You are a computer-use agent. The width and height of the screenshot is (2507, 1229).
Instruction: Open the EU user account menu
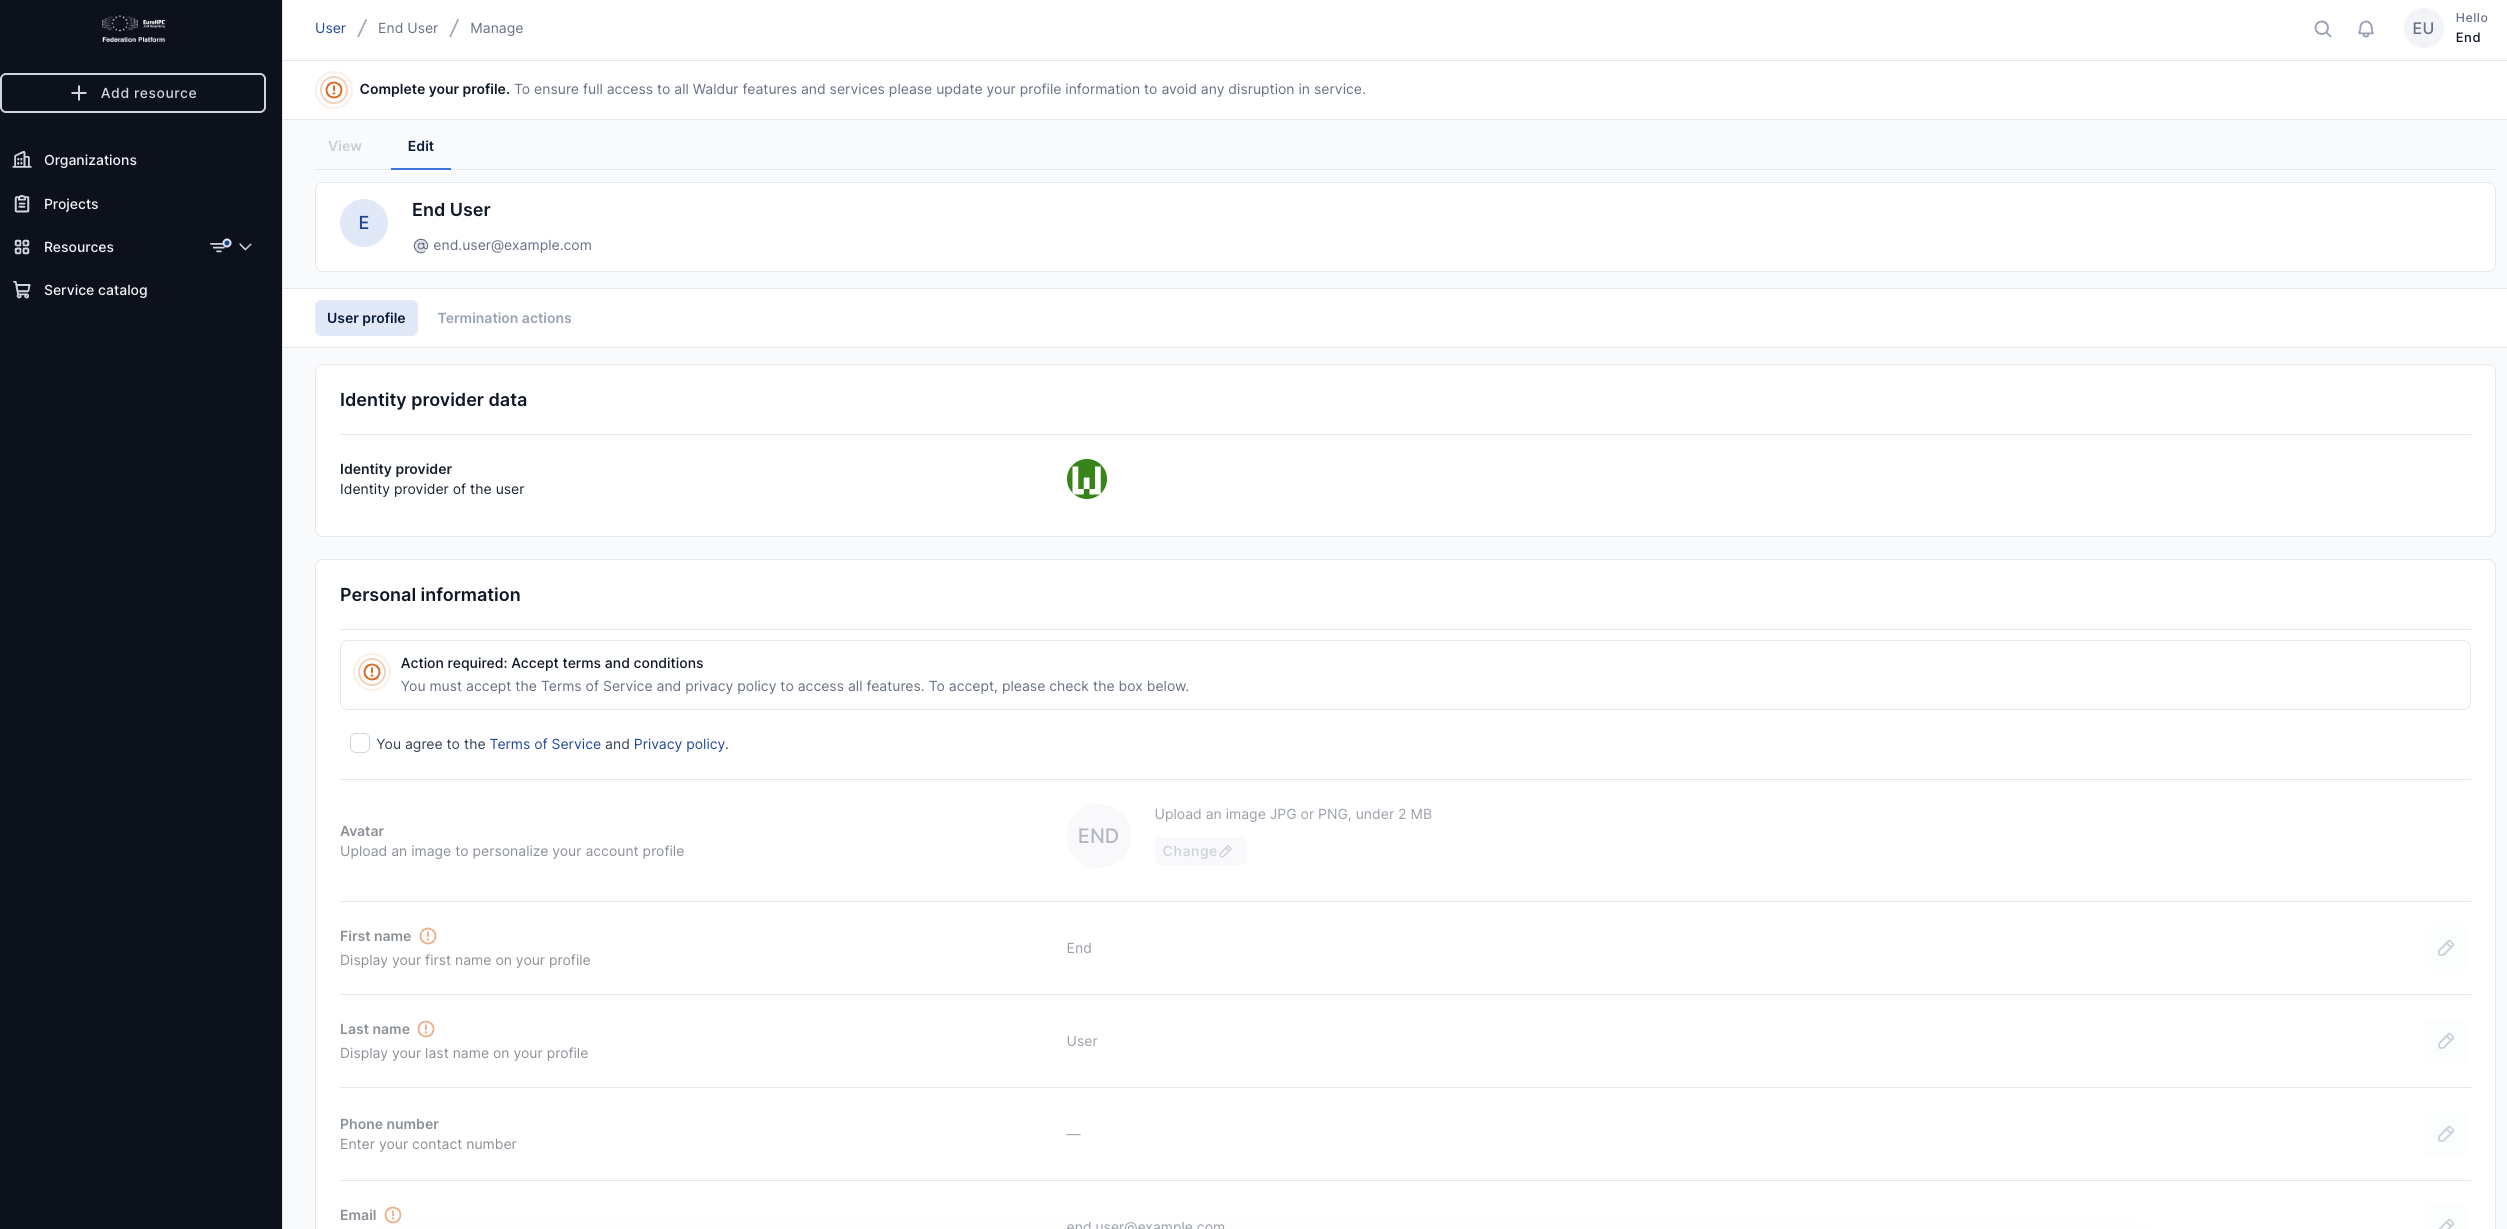2422,28
